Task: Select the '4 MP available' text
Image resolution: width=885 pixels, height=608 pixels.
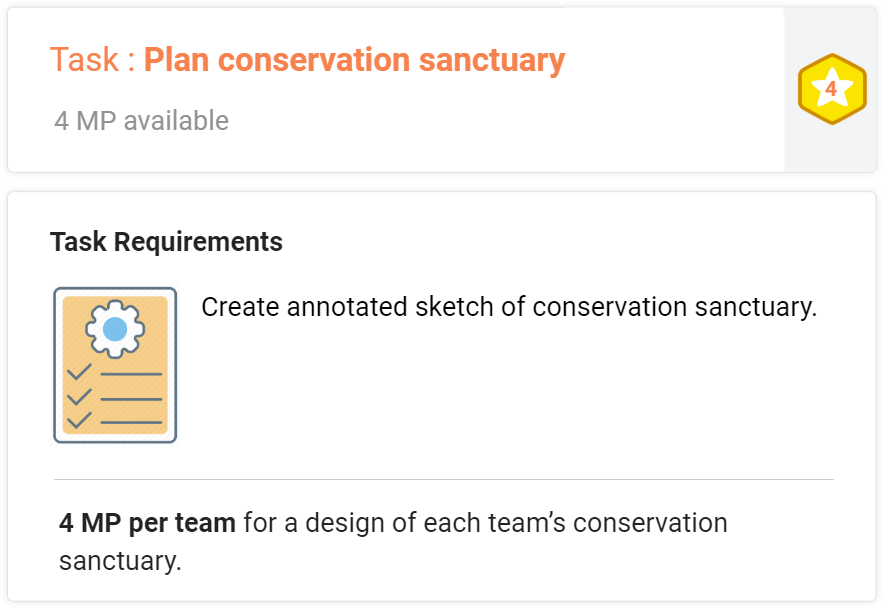Action: point(142,121)
